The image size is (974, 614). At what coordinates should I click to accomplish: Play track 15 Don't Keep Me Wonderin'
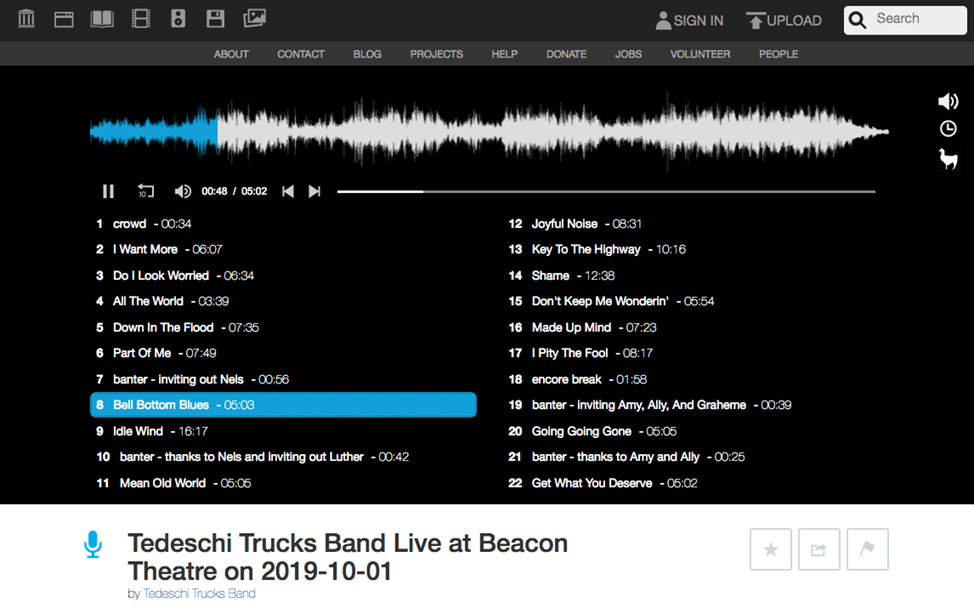611,301
